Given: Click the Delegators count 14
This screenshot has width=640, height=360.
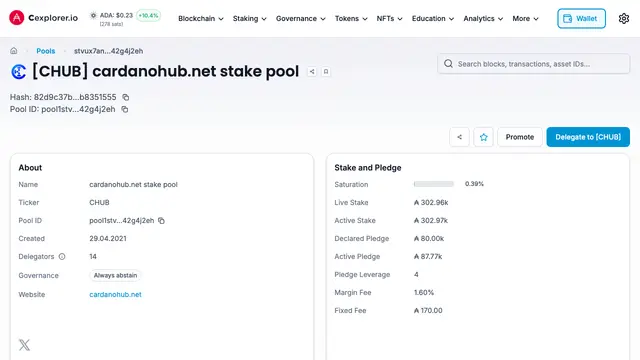Looking at the screenshot, I should [x=93, y=256].
